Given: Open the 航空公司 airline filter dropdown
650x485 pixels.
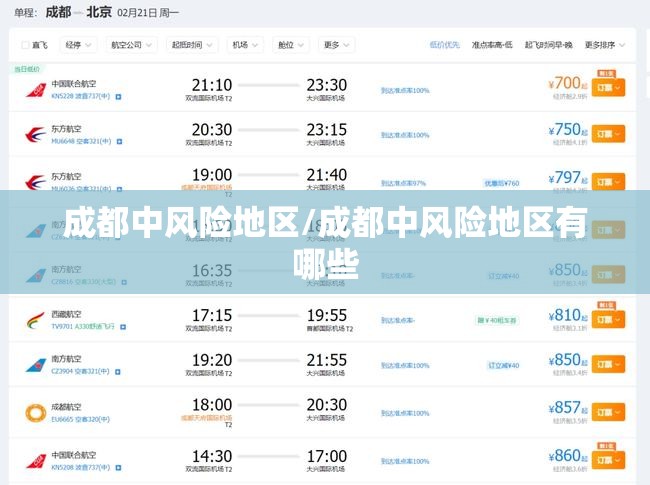Looking at the screenshot, I should tap(131, 45).
